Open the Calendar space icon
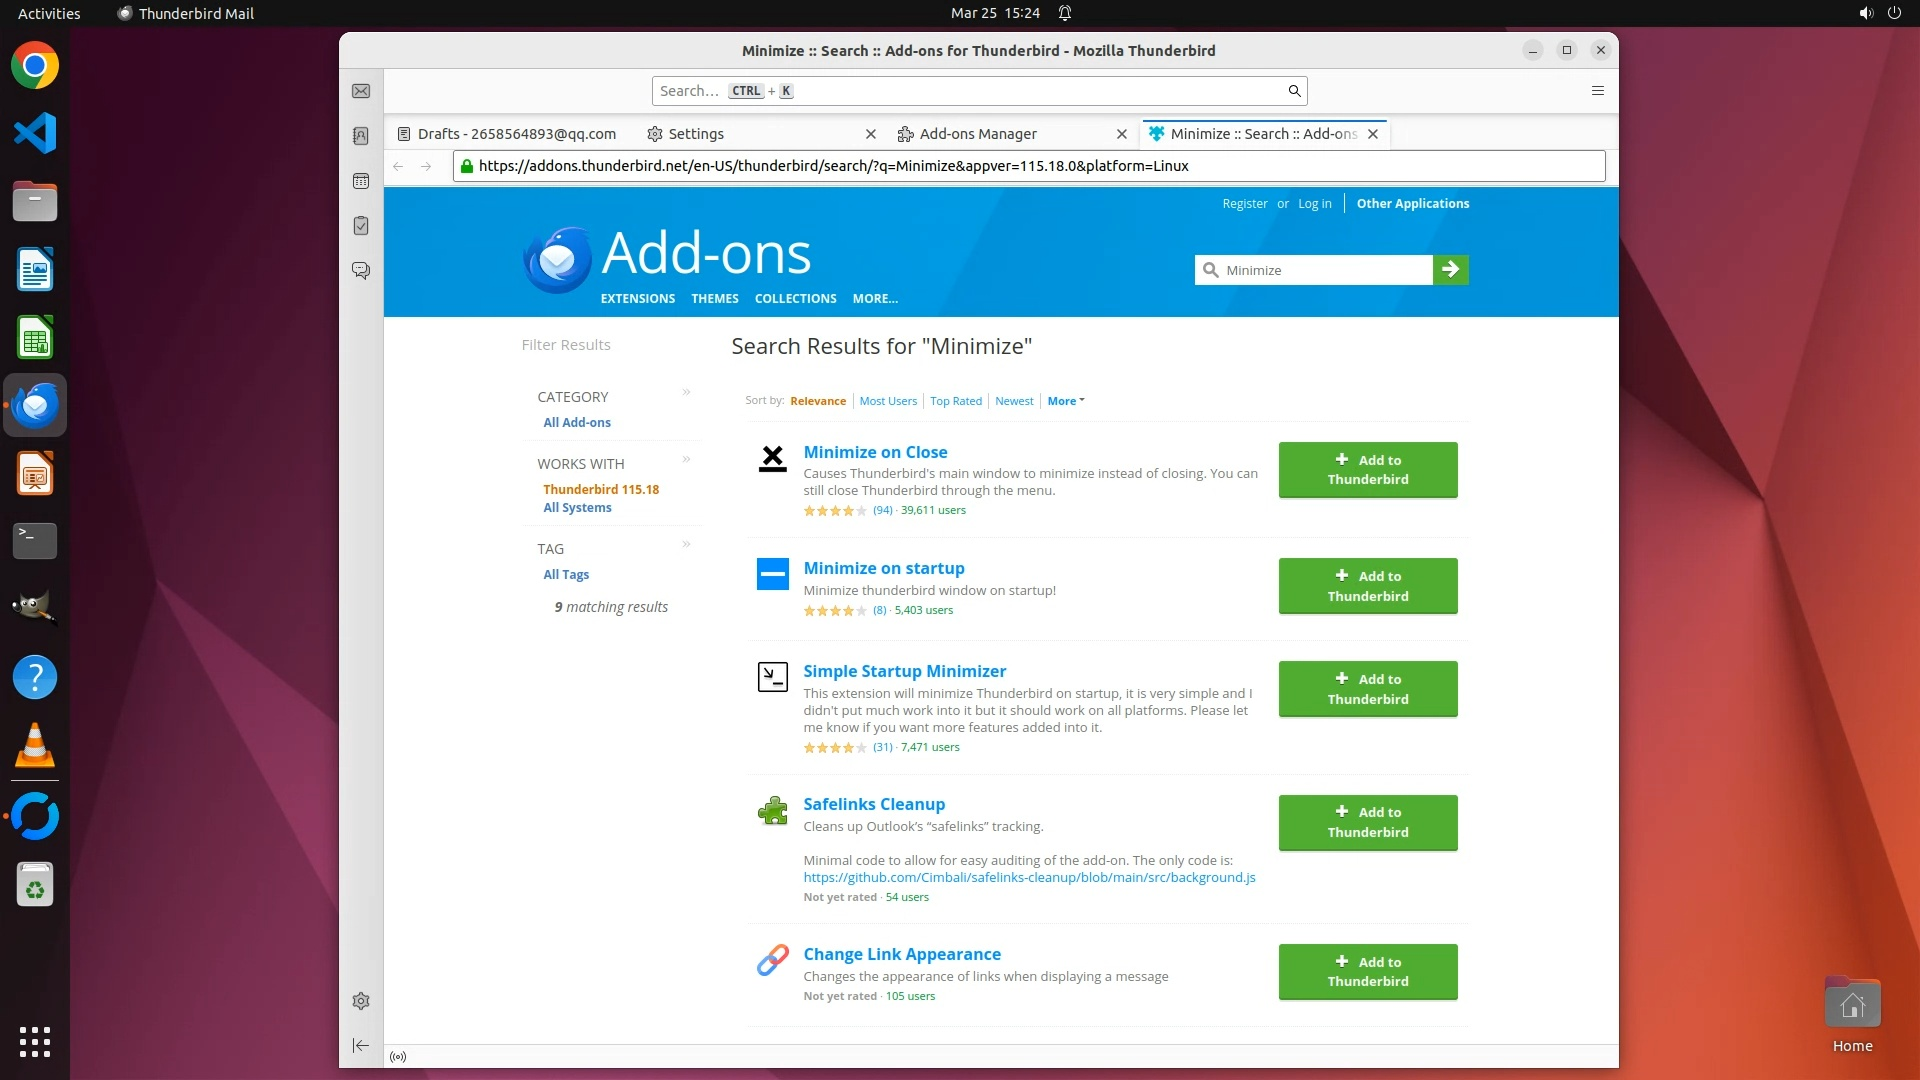 pos(361,181)
